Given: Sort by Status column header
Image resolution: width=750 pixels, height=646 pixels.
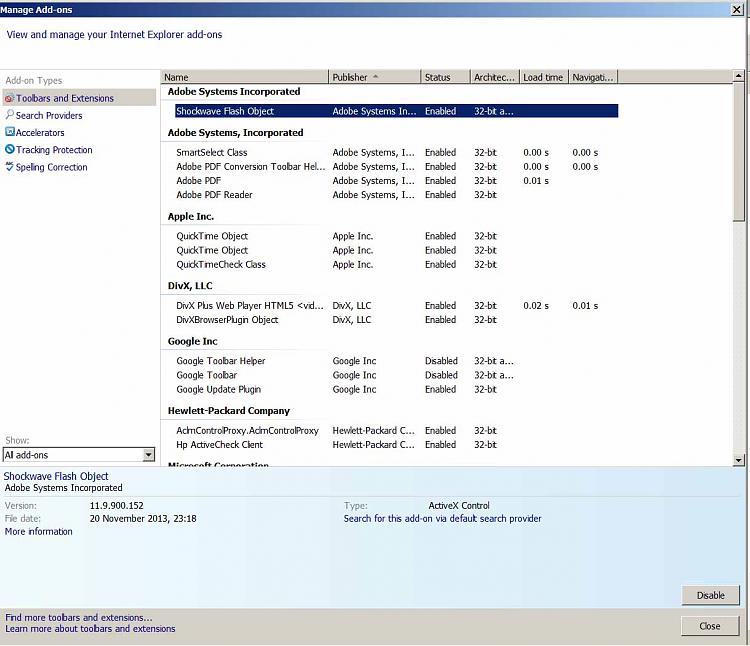Looking at the screenshot, I should [445, 77].
